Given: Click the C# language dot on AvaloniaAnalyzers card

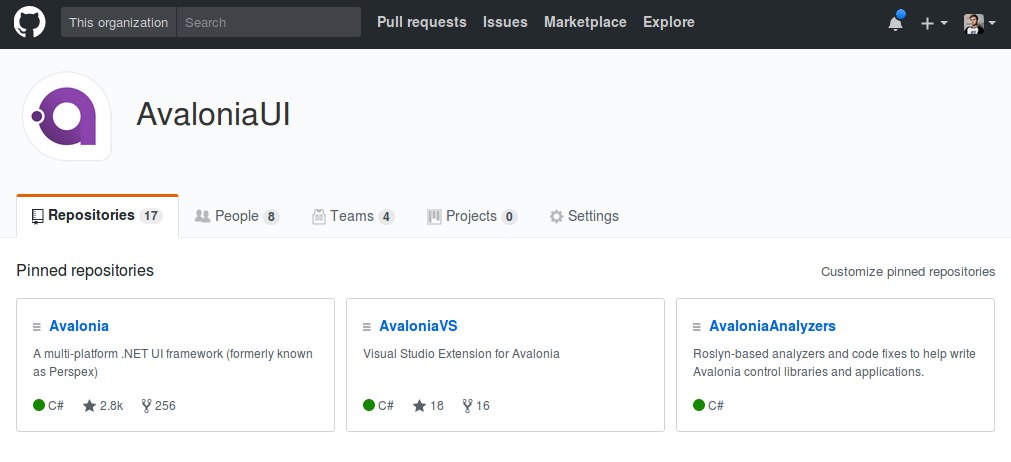Looking at the screenshot, I should point(700,405).
